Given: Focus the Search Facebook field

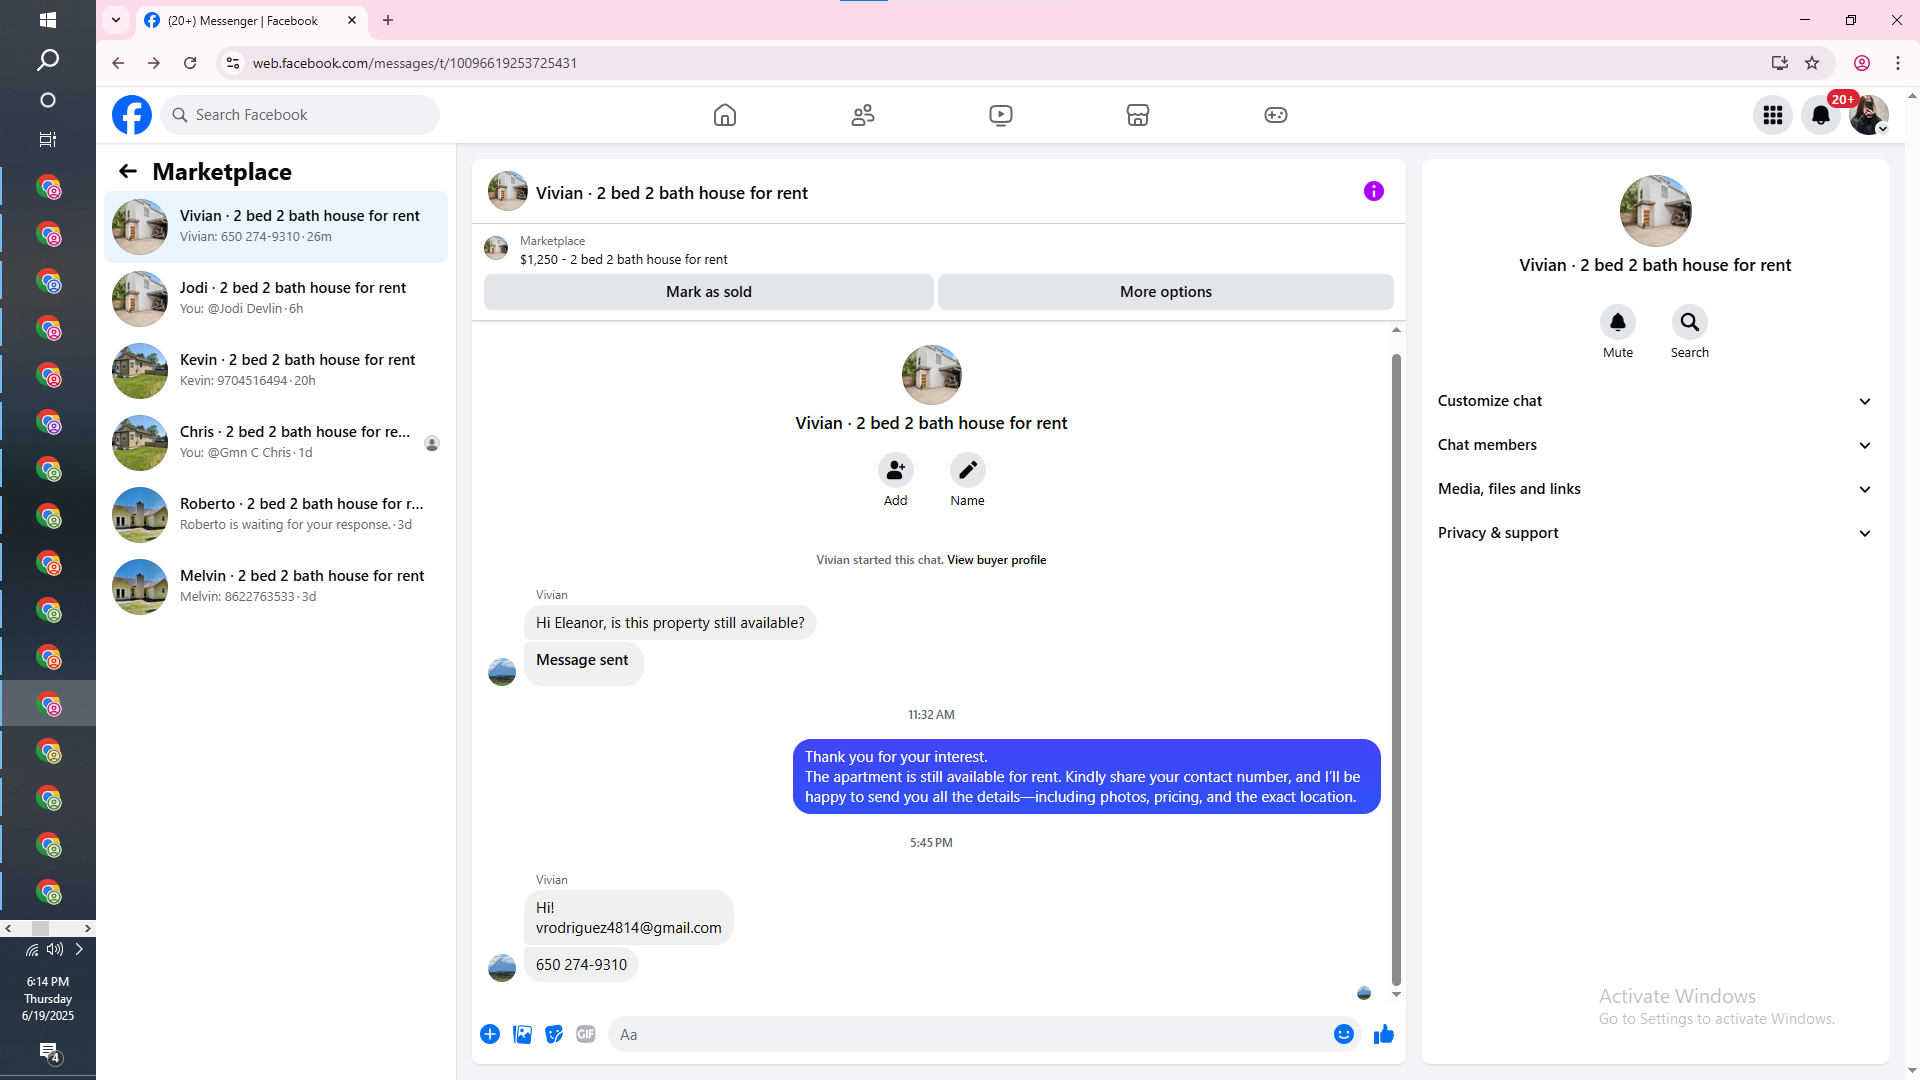Looking at the screenshot, I should point(300,115).
